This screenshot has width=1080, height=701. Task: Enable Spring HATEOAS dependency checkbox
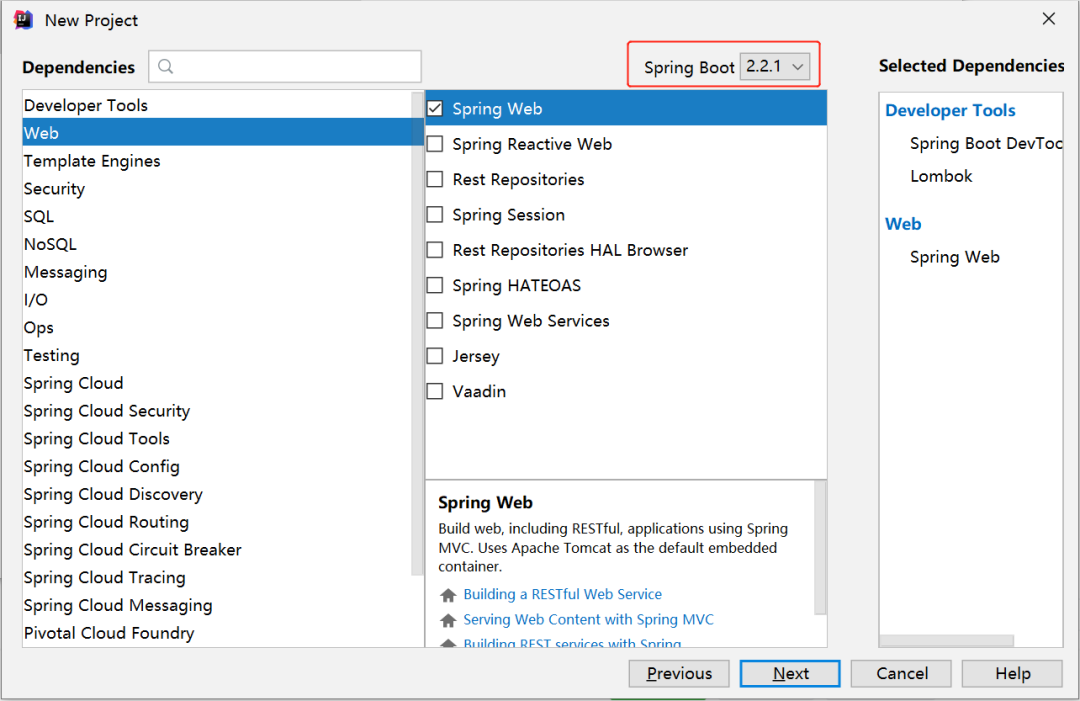(x=435, y=285)
